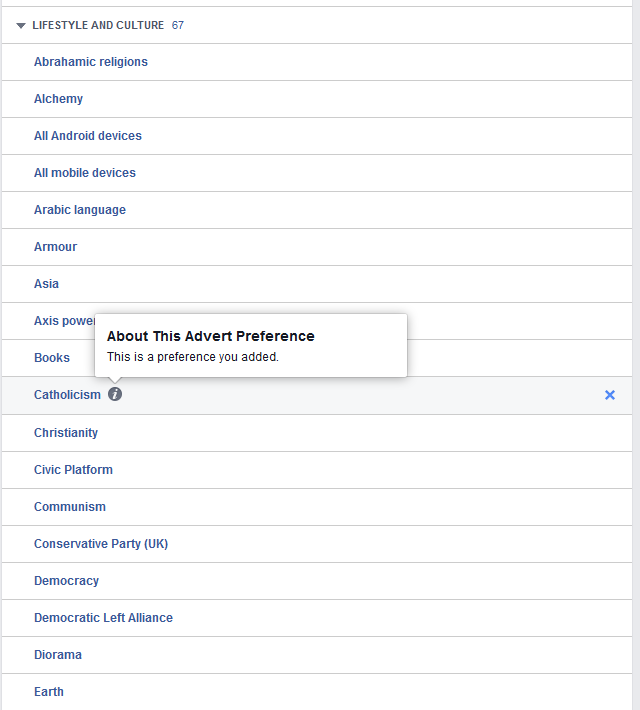Open Civic Platform preference

[73, 470]
